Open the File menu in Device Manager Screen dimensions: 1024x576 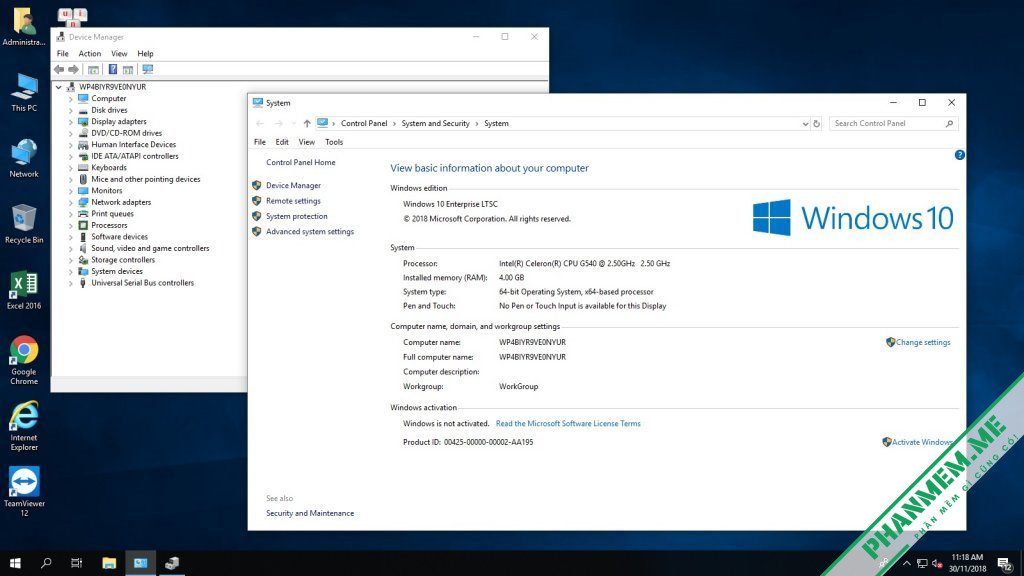63,54
